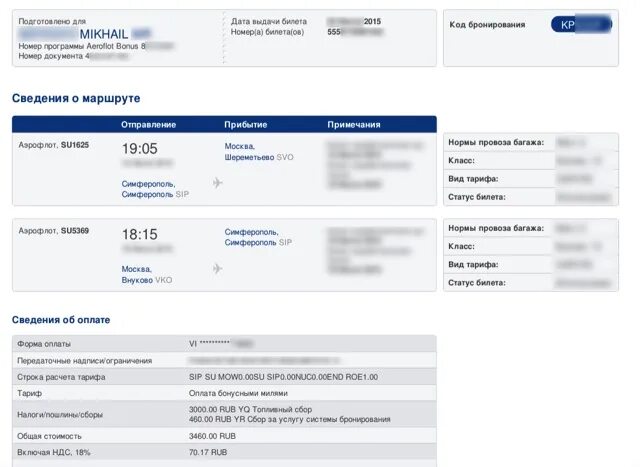The height and width of the screenshot is (467, 640).
Task: Click the Общая стоимость 3460.00 RUB value
Action: click(x=212, y=436)
